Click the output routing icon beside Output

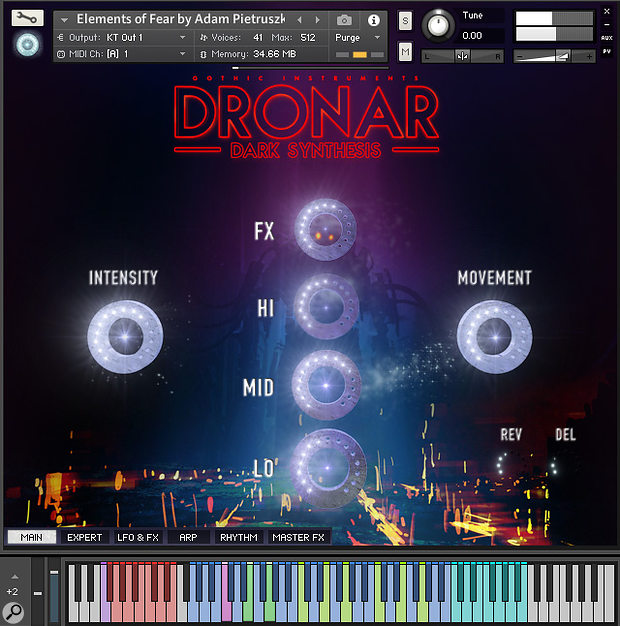tap(60, 38)
